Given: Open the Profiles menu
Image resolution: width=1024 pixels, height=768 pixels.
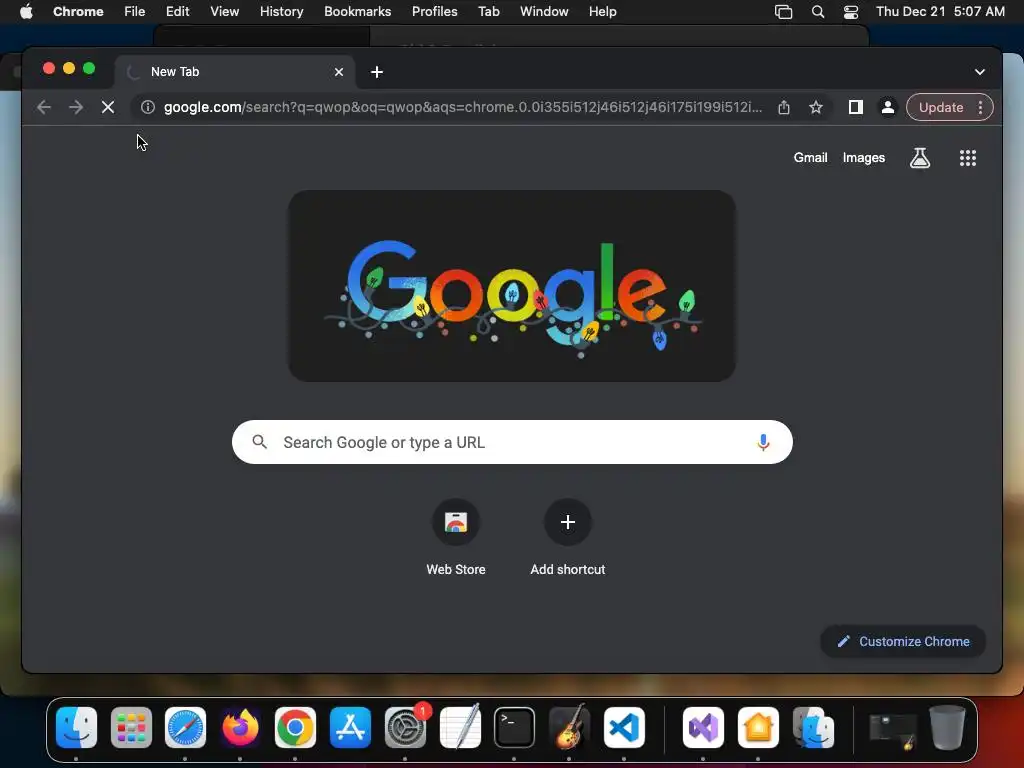Looking at the screenshot, I should pos(434,11).
